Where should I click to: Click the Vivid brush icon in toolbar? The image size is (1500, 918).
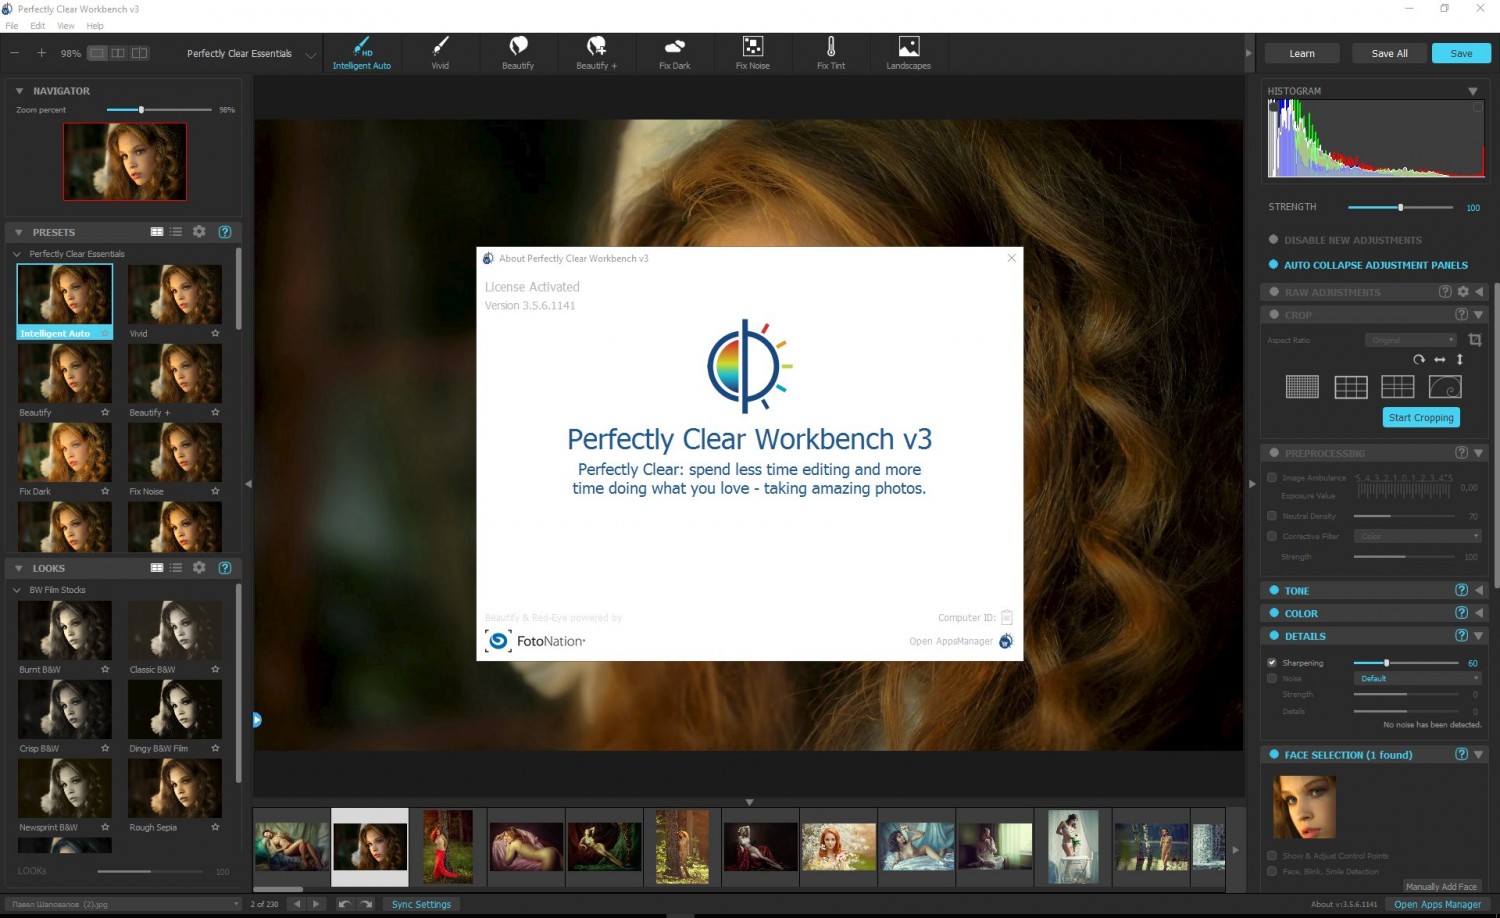pyautogui.click(x=440, y=47)
